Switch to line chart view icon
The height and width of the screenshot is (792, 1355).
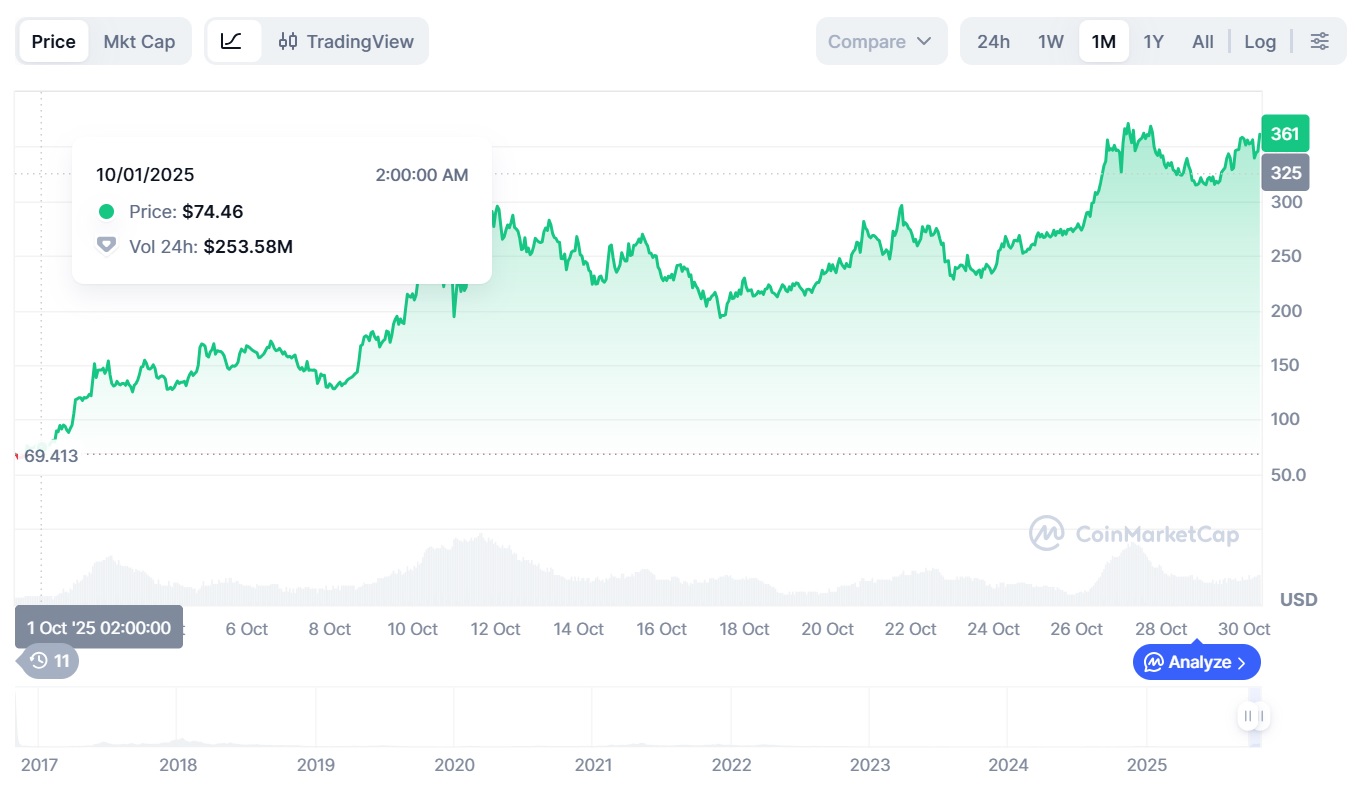(232, 41)
